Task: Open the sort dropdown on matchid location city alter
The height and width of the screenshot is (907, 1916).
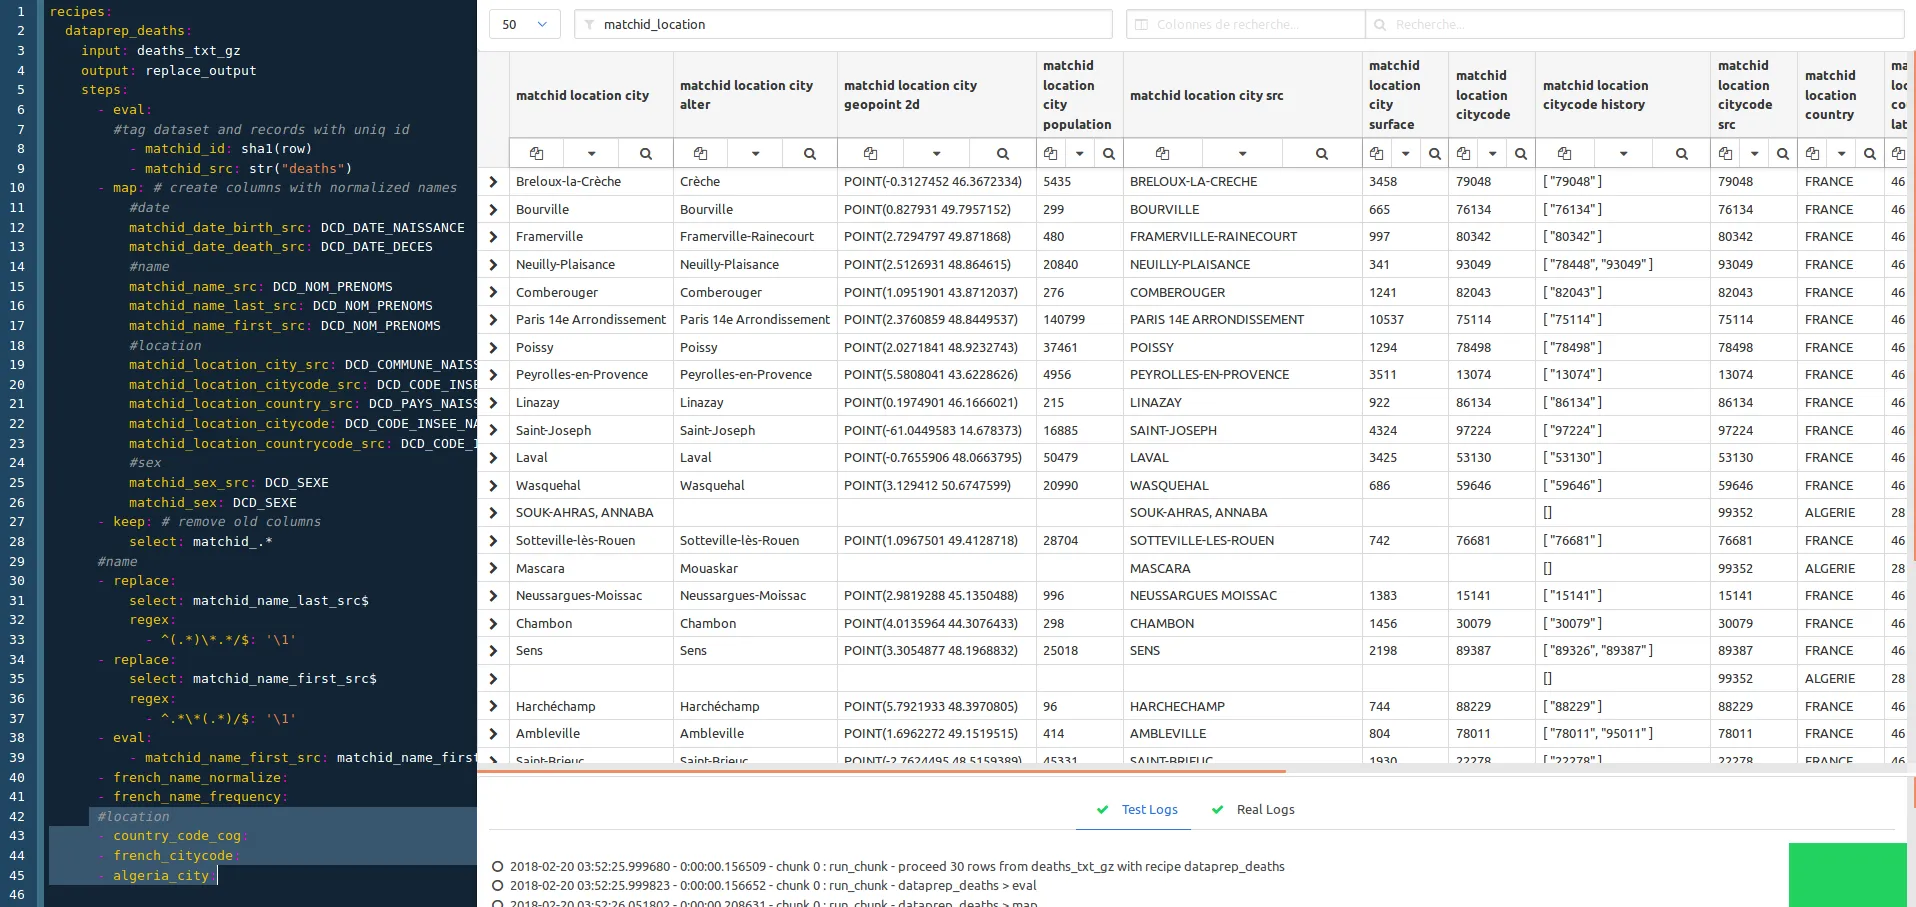Action: pos(755,153)
